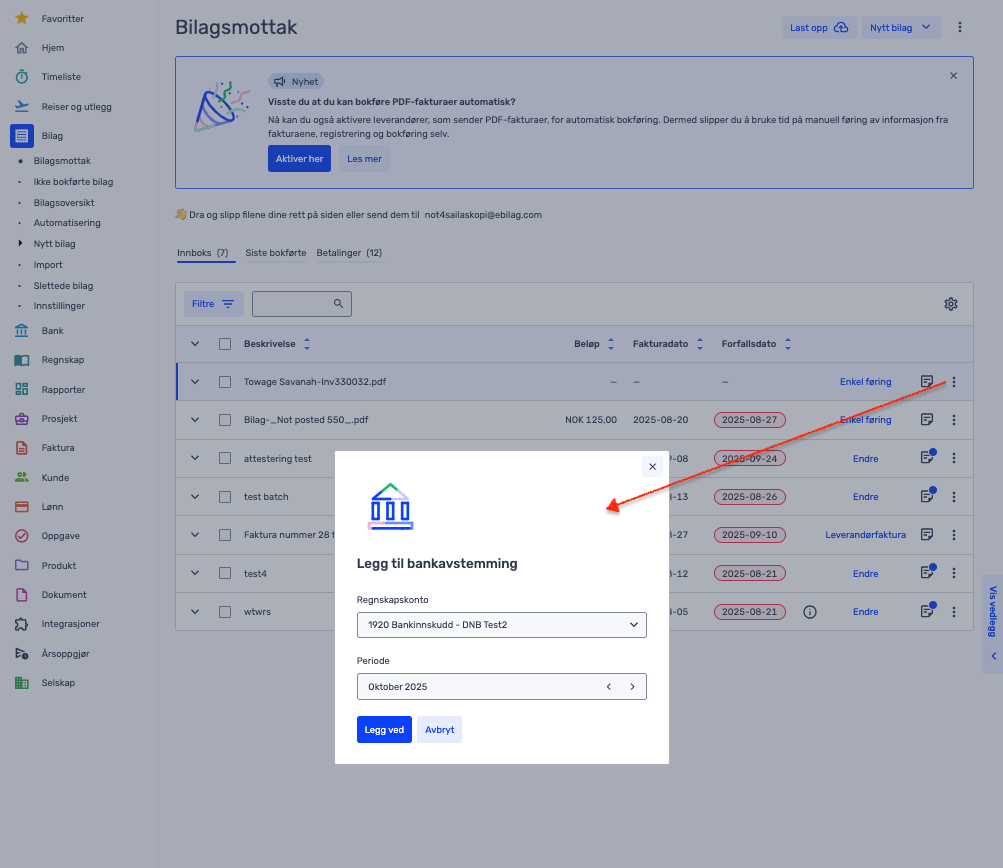Toggle the select-all checkbox in header
Image resolution: width=1003 pixels, height=868 pixels.
(225, 344)
